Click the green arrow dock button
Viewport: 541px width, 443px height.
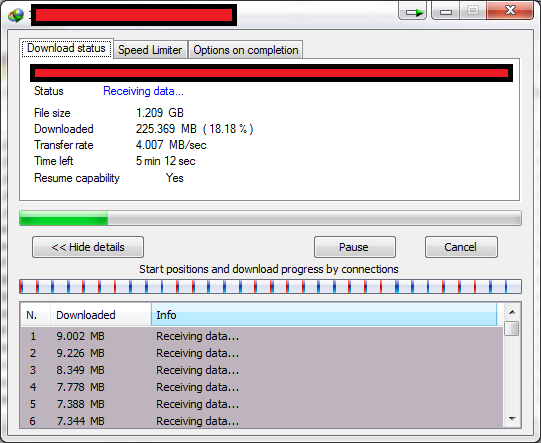[x=413, y=11]
